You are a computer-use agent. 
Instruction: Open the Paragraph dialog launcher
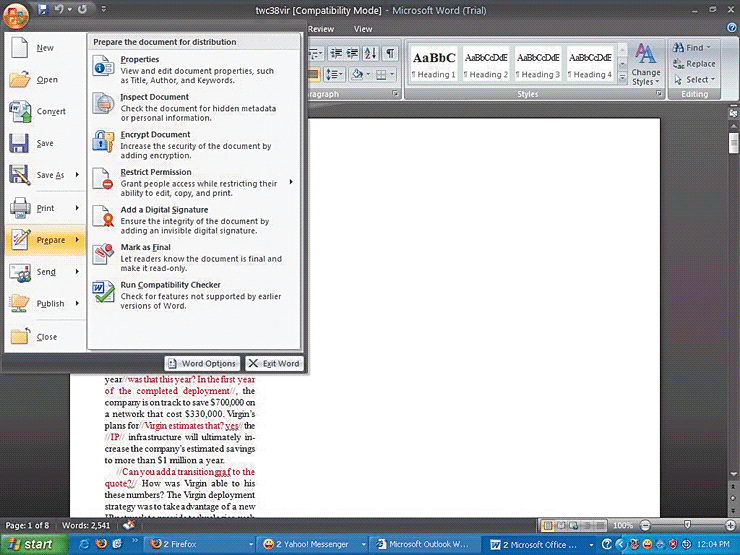(x=395, y=94)
